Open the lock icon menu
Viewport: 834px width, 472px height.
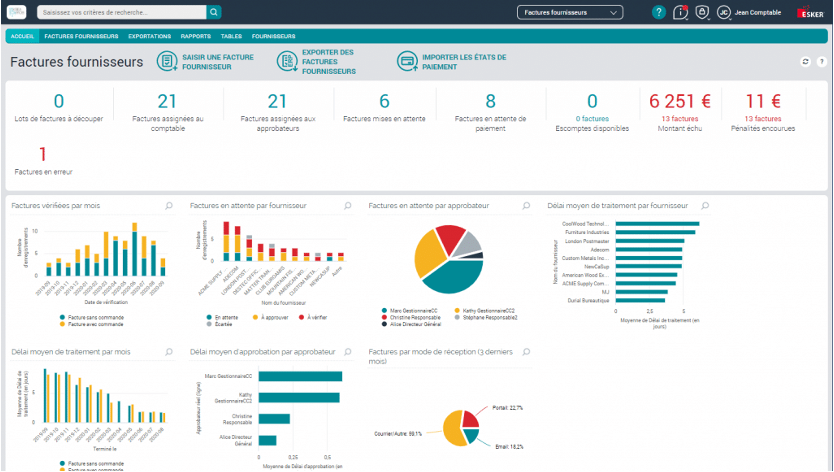(x=703, y=13)
